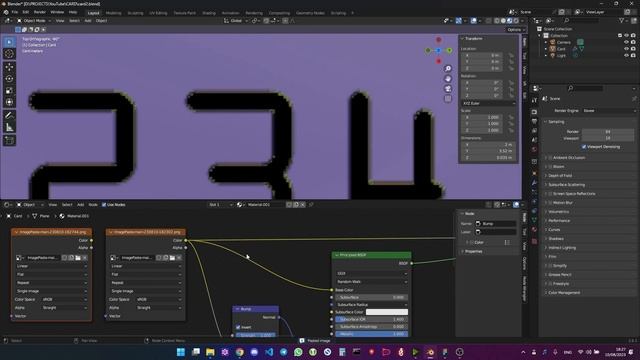Expand the Camera item in outliner
Screen dimensions: 640x360
click(546, 42)
